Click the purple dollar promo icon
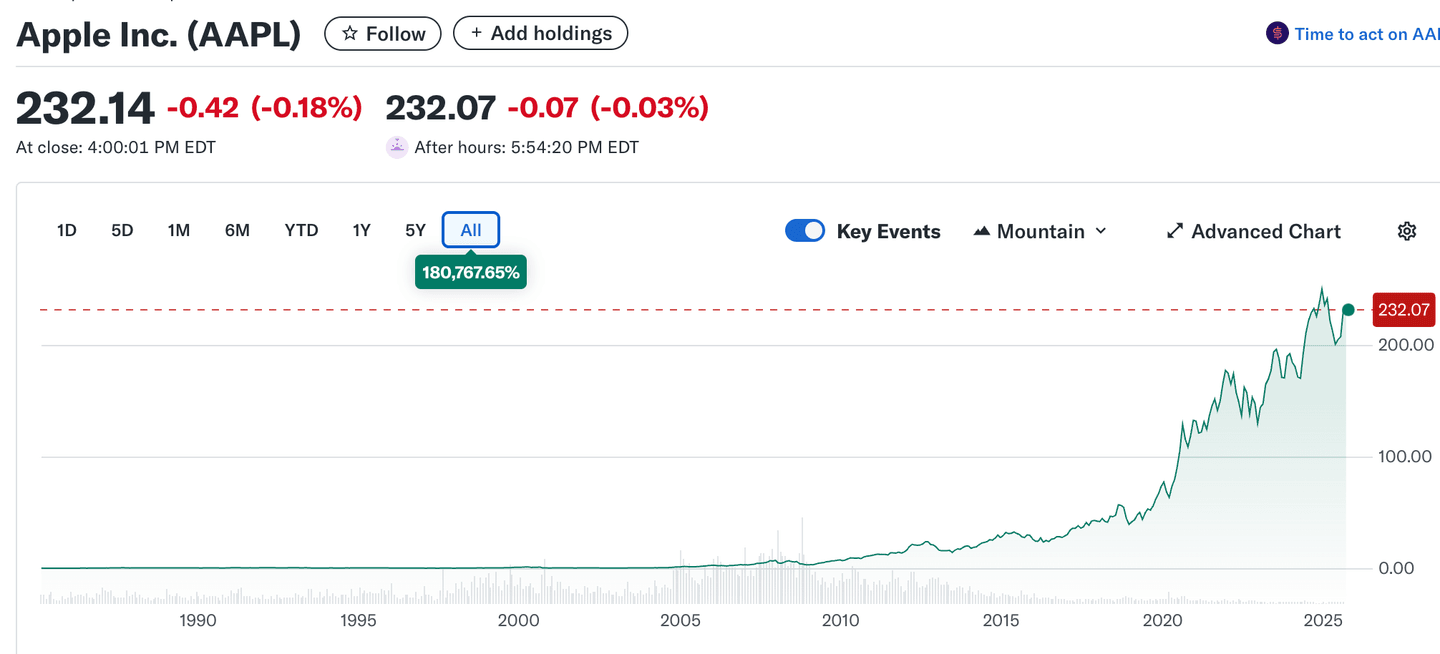 pos(1277,34)
